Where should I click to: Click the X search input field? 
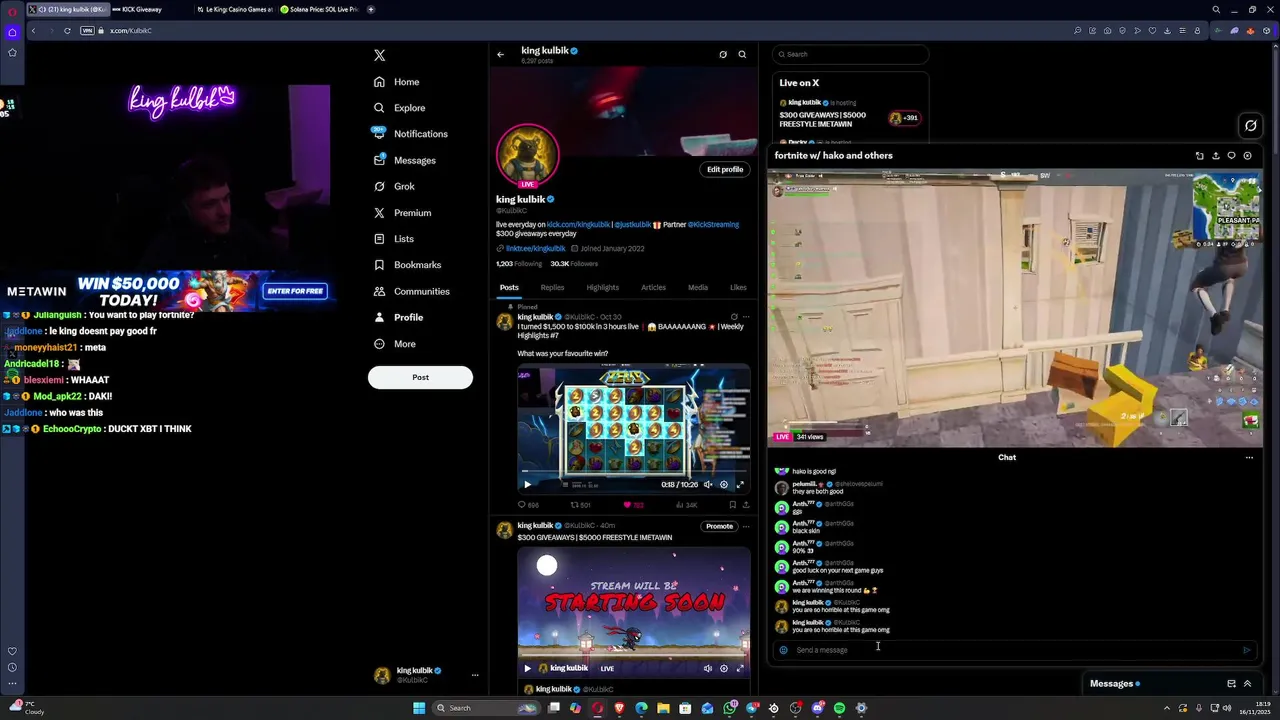[851, 54]
